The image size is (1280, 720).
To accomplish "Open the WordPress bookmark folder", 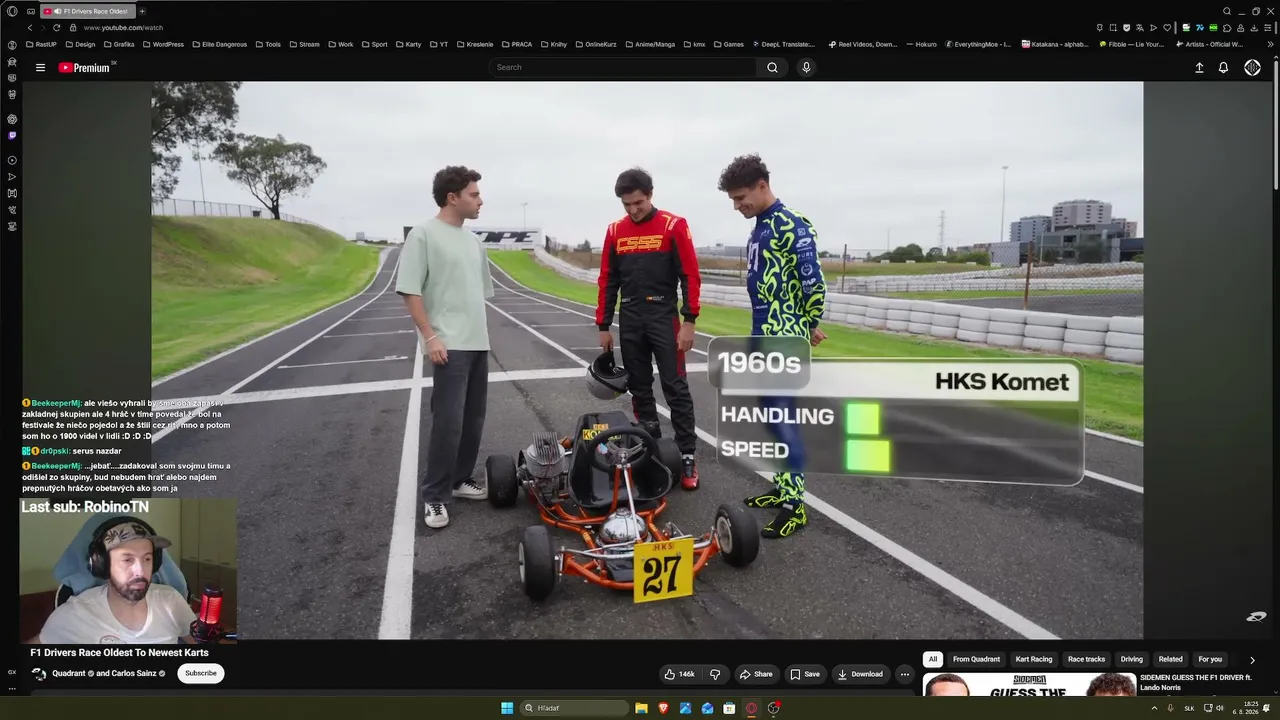I will [x=163, y=44].
